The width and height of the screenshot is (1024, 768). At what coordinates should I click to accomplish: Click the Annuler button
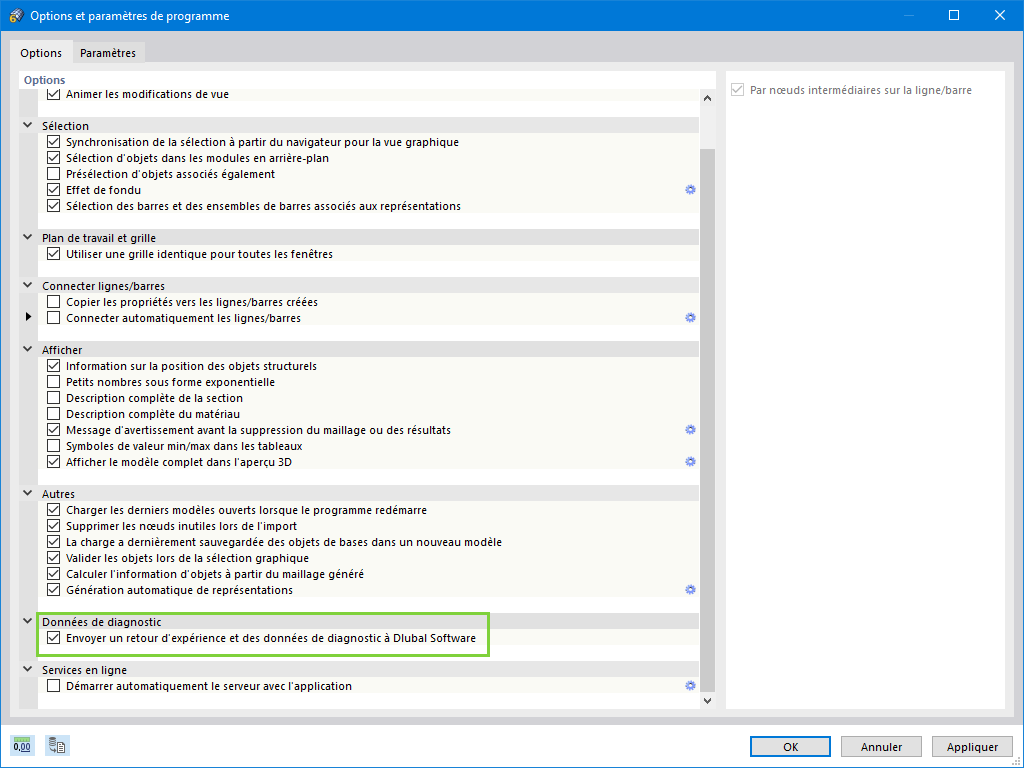click(x=881, y=746)
